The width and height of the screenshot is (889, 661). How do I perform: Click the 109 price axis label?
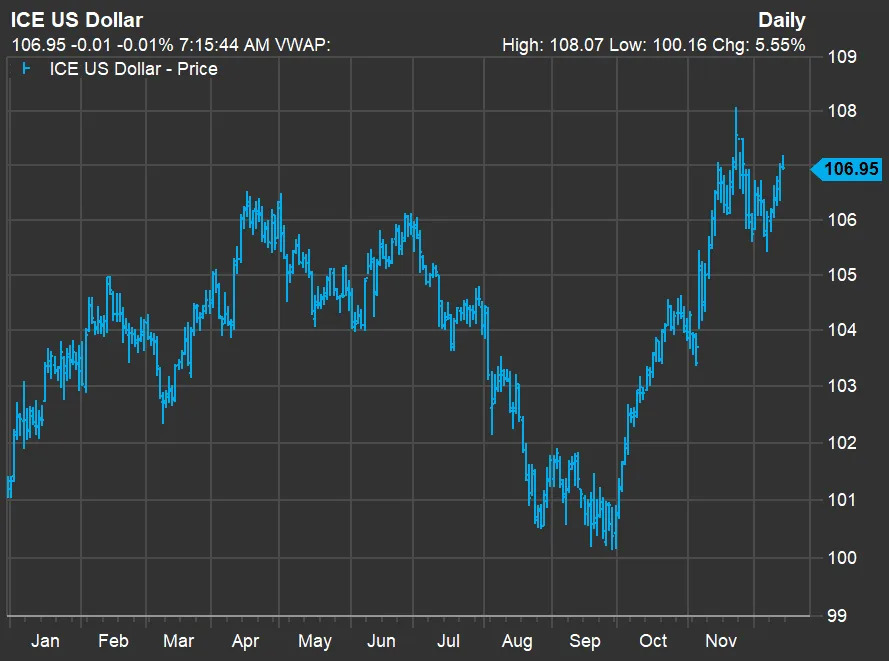[843, 57]
